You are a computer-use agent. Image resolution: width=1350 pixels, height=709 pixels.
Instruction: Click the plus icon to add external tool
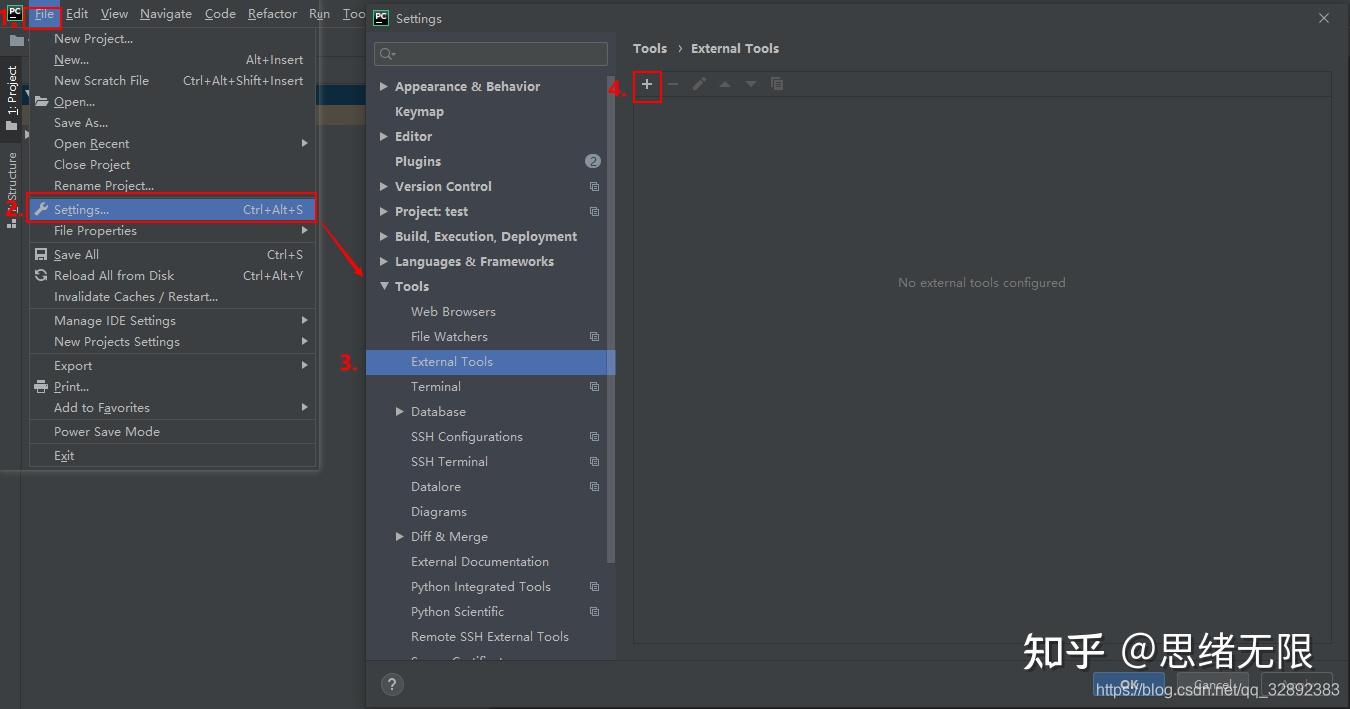647,85
